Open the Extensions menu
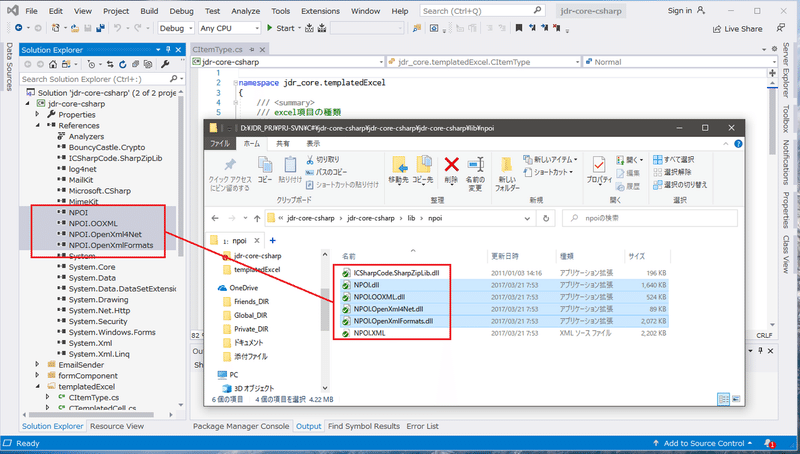This screenshot has height=454, width=800. coord(320,11)
